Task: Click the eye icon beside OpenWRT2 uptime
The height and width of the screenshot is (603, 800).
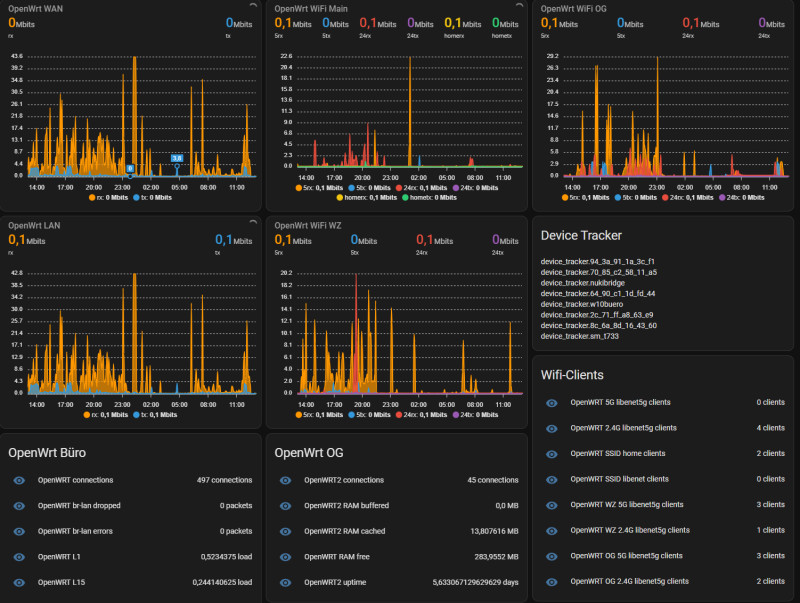Action: tap(285, 582)
